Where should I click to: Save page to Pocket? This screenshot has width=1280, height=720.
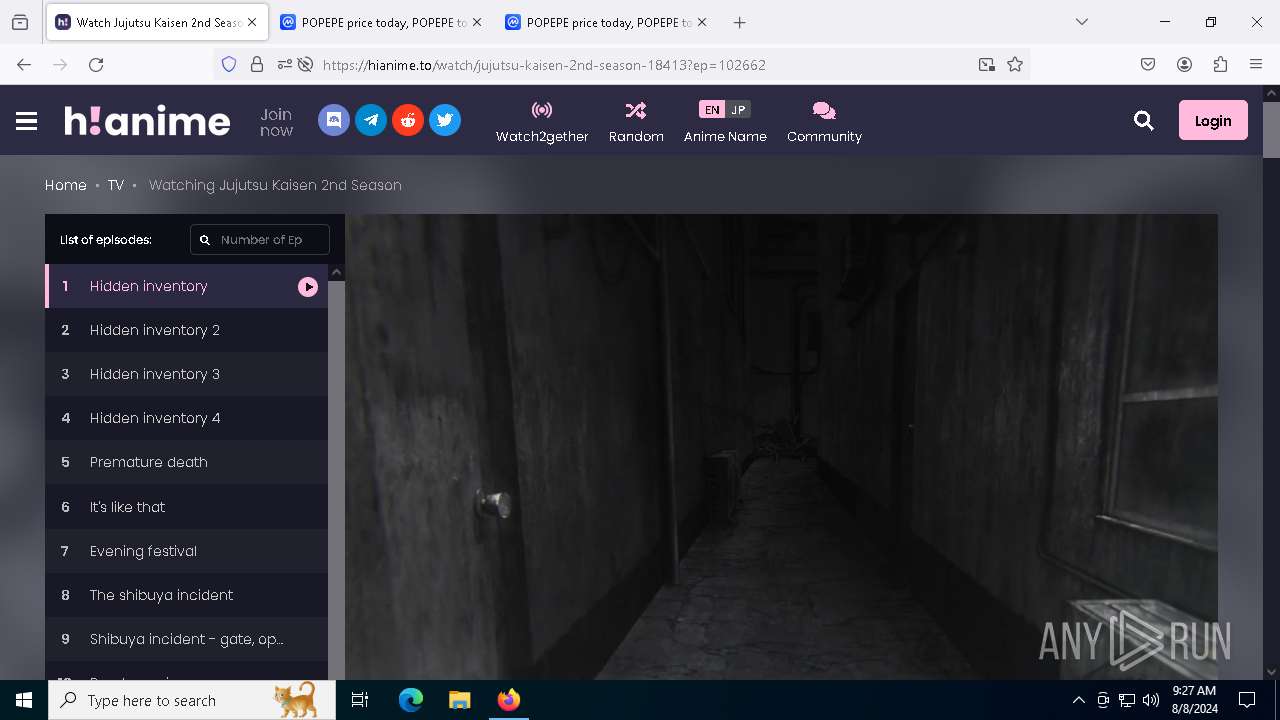pyautogui.click(x=1148, y=64)
